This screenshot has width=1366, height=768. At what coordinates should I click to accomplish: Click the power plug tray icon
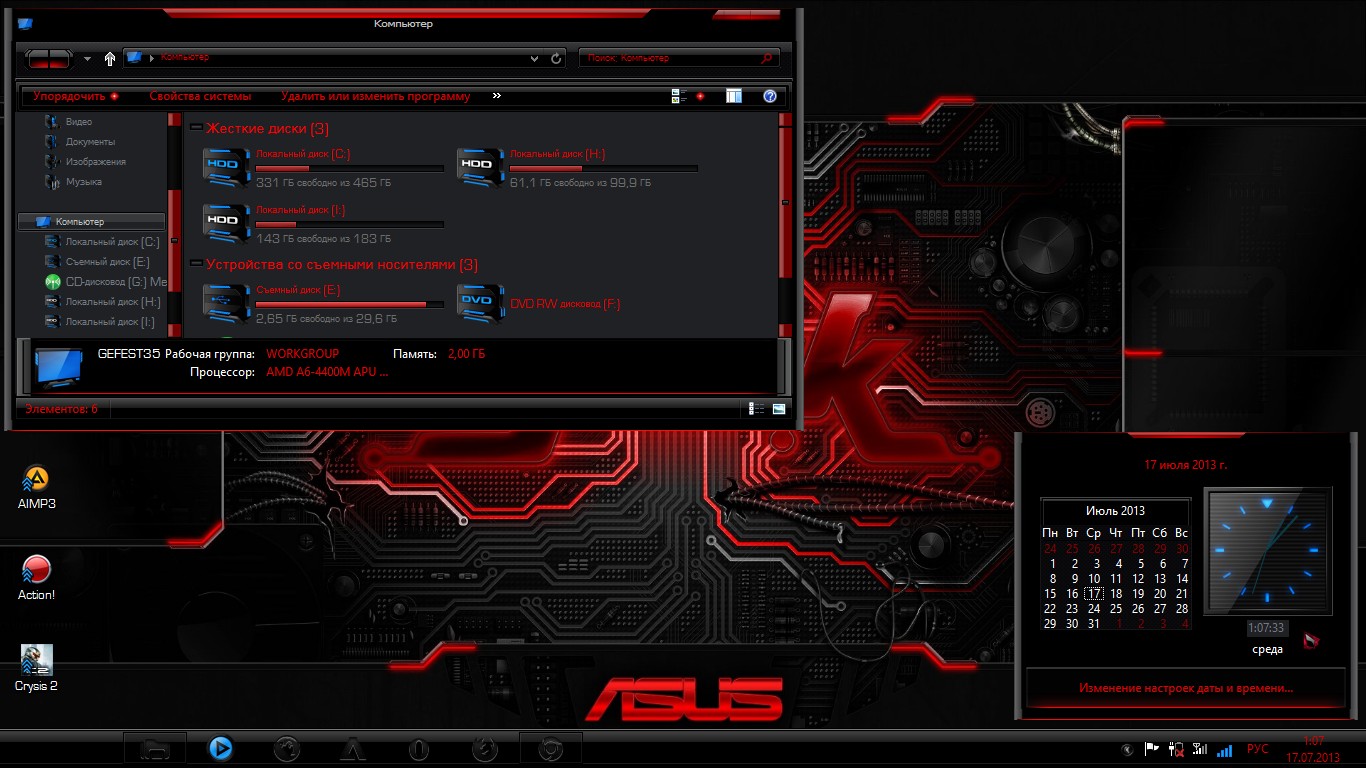[x=1176, y=748]
